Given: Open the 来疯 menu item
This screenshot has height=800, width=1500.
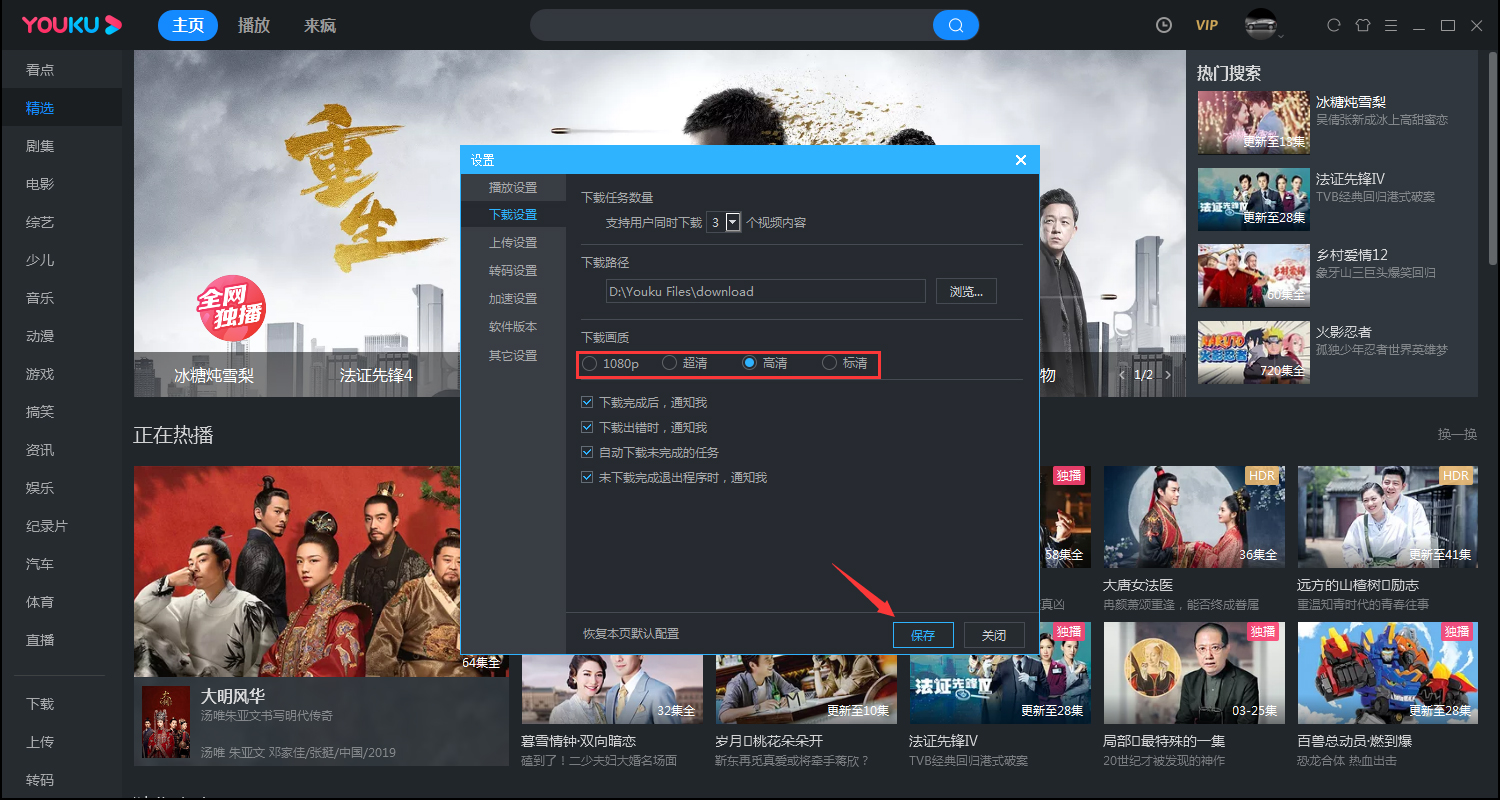Looking at the screenshot, I should coord(319,25).
